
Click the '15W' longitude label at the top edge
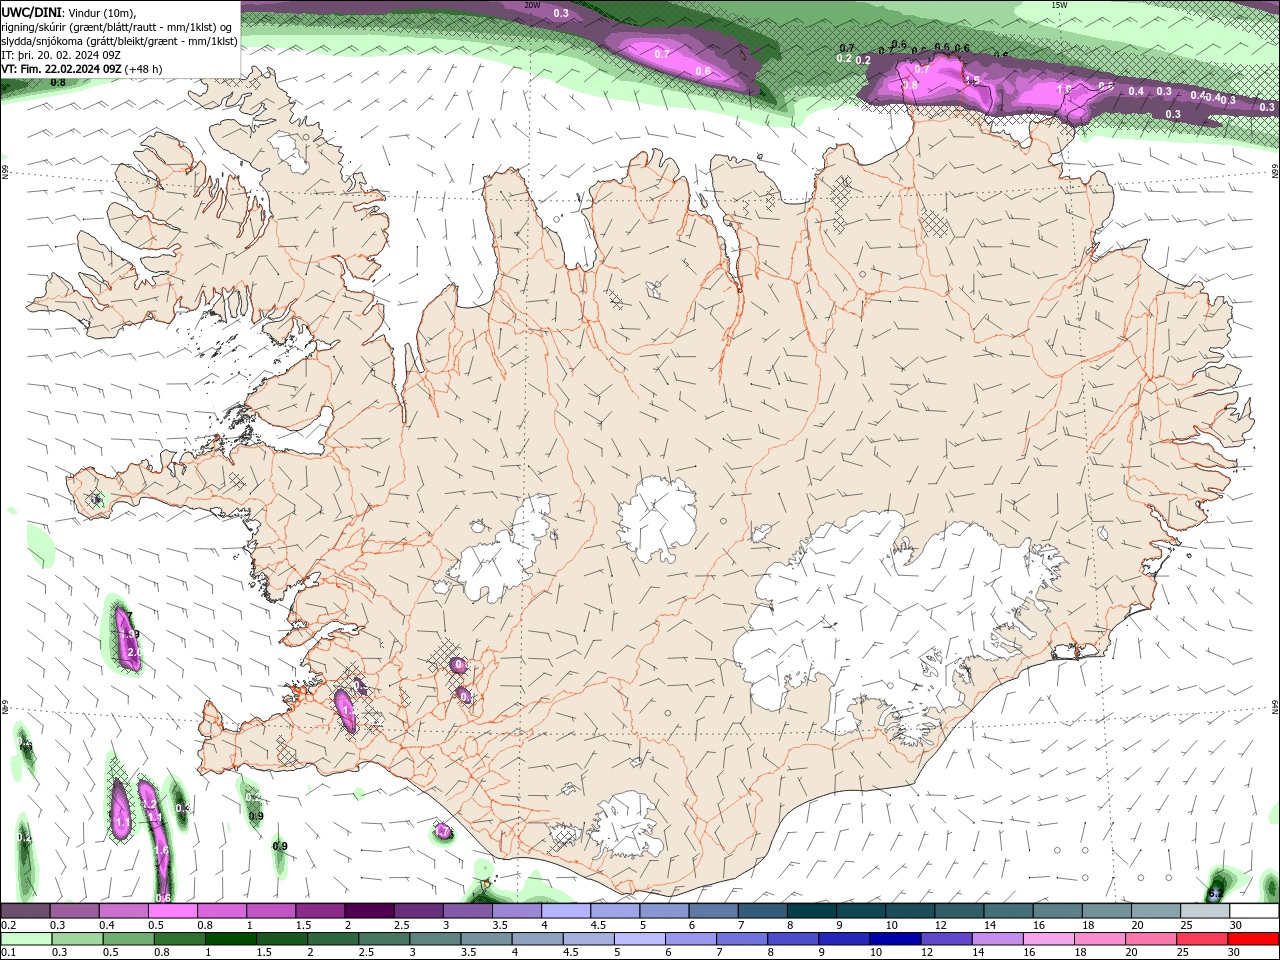1059,5
